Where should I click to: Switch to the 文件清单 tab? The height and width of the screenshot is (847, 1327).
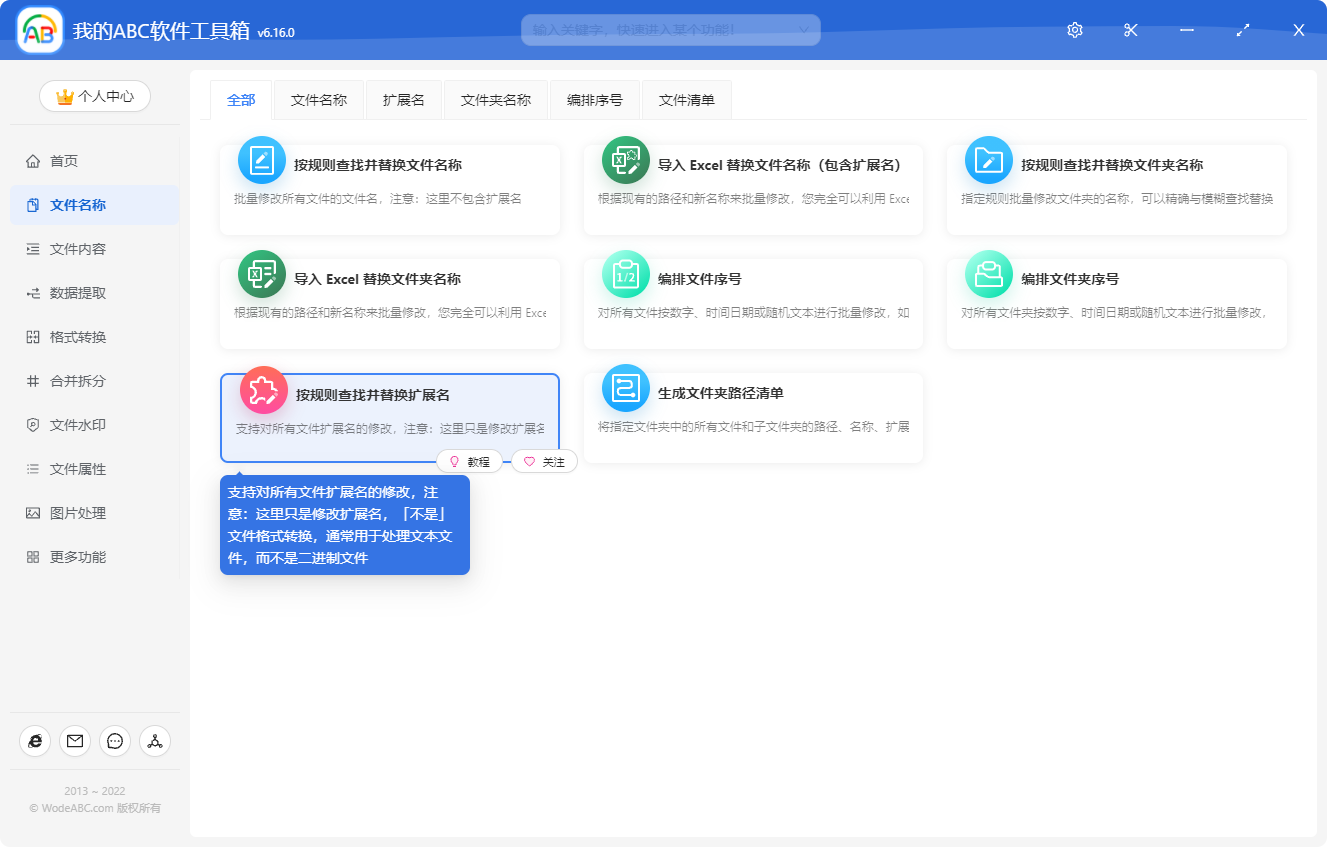click(x=686, y=99)
